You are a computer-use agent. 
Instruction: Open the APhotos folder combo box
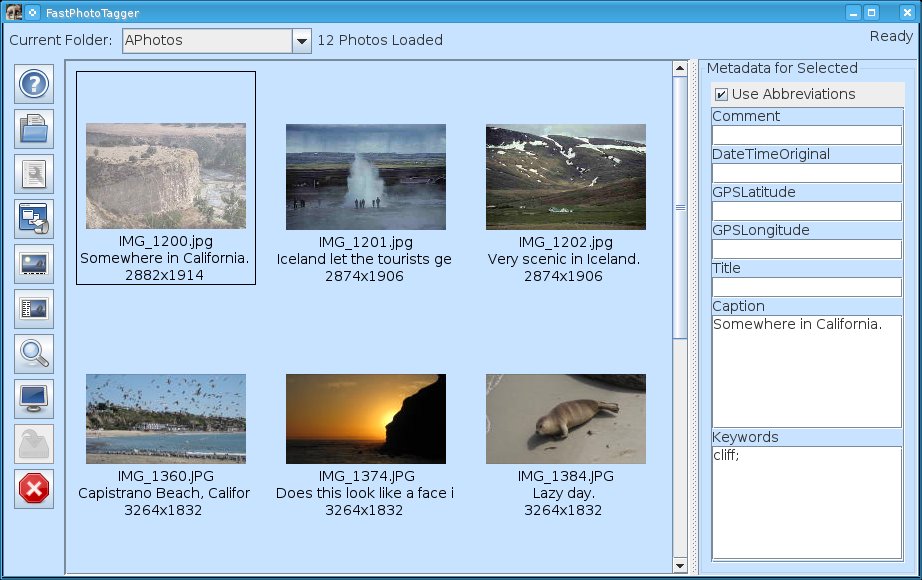pyautogui.click(x=207, y=41)
